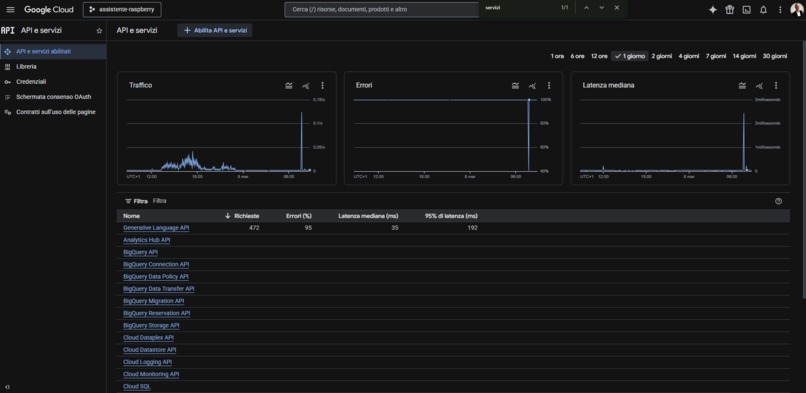The height and width of the screenshot is (393, 806).
Task: Click Abilita API e servizi button
Action: click(215, 31)
